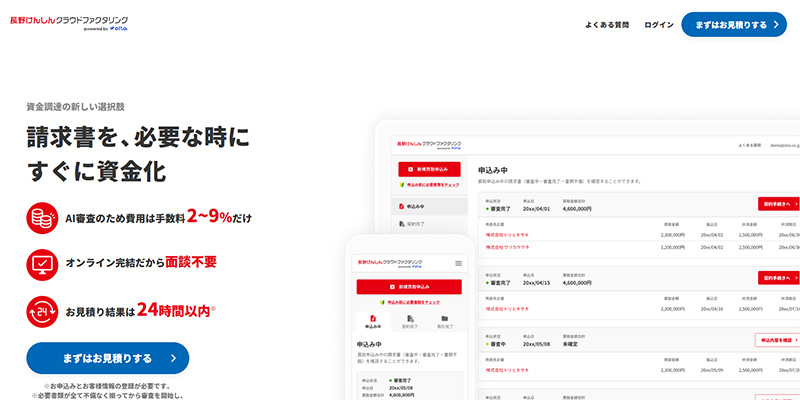This screenshot has width=800, height=400.
Task: Click よくある質問 in desktop mockup header
Action: click(749, 145)
